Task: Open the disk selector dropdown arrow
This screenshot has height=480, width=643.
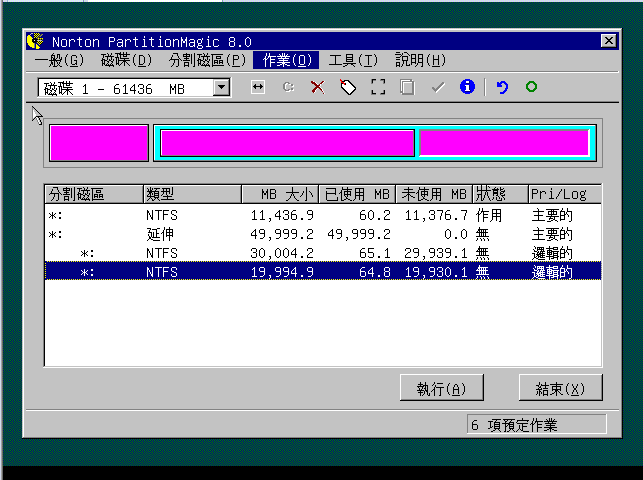Action: point(221,87)
